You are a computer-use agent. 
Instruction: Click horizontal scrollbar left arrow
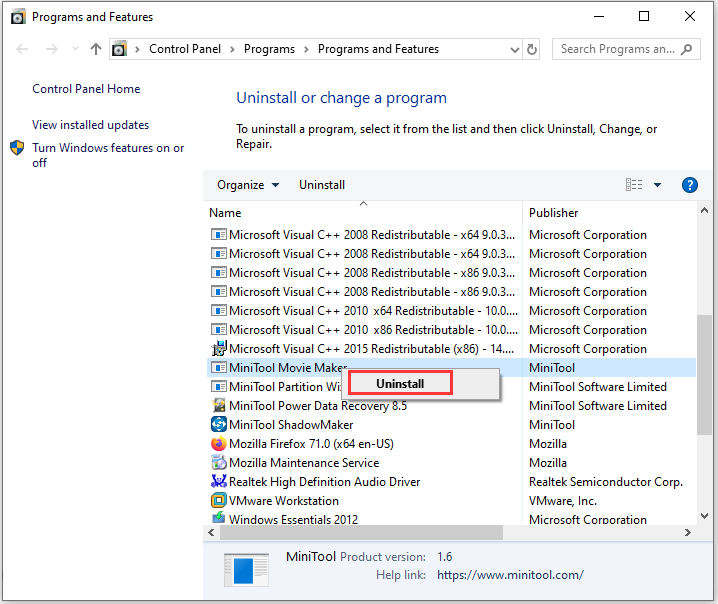click(211, 533)
